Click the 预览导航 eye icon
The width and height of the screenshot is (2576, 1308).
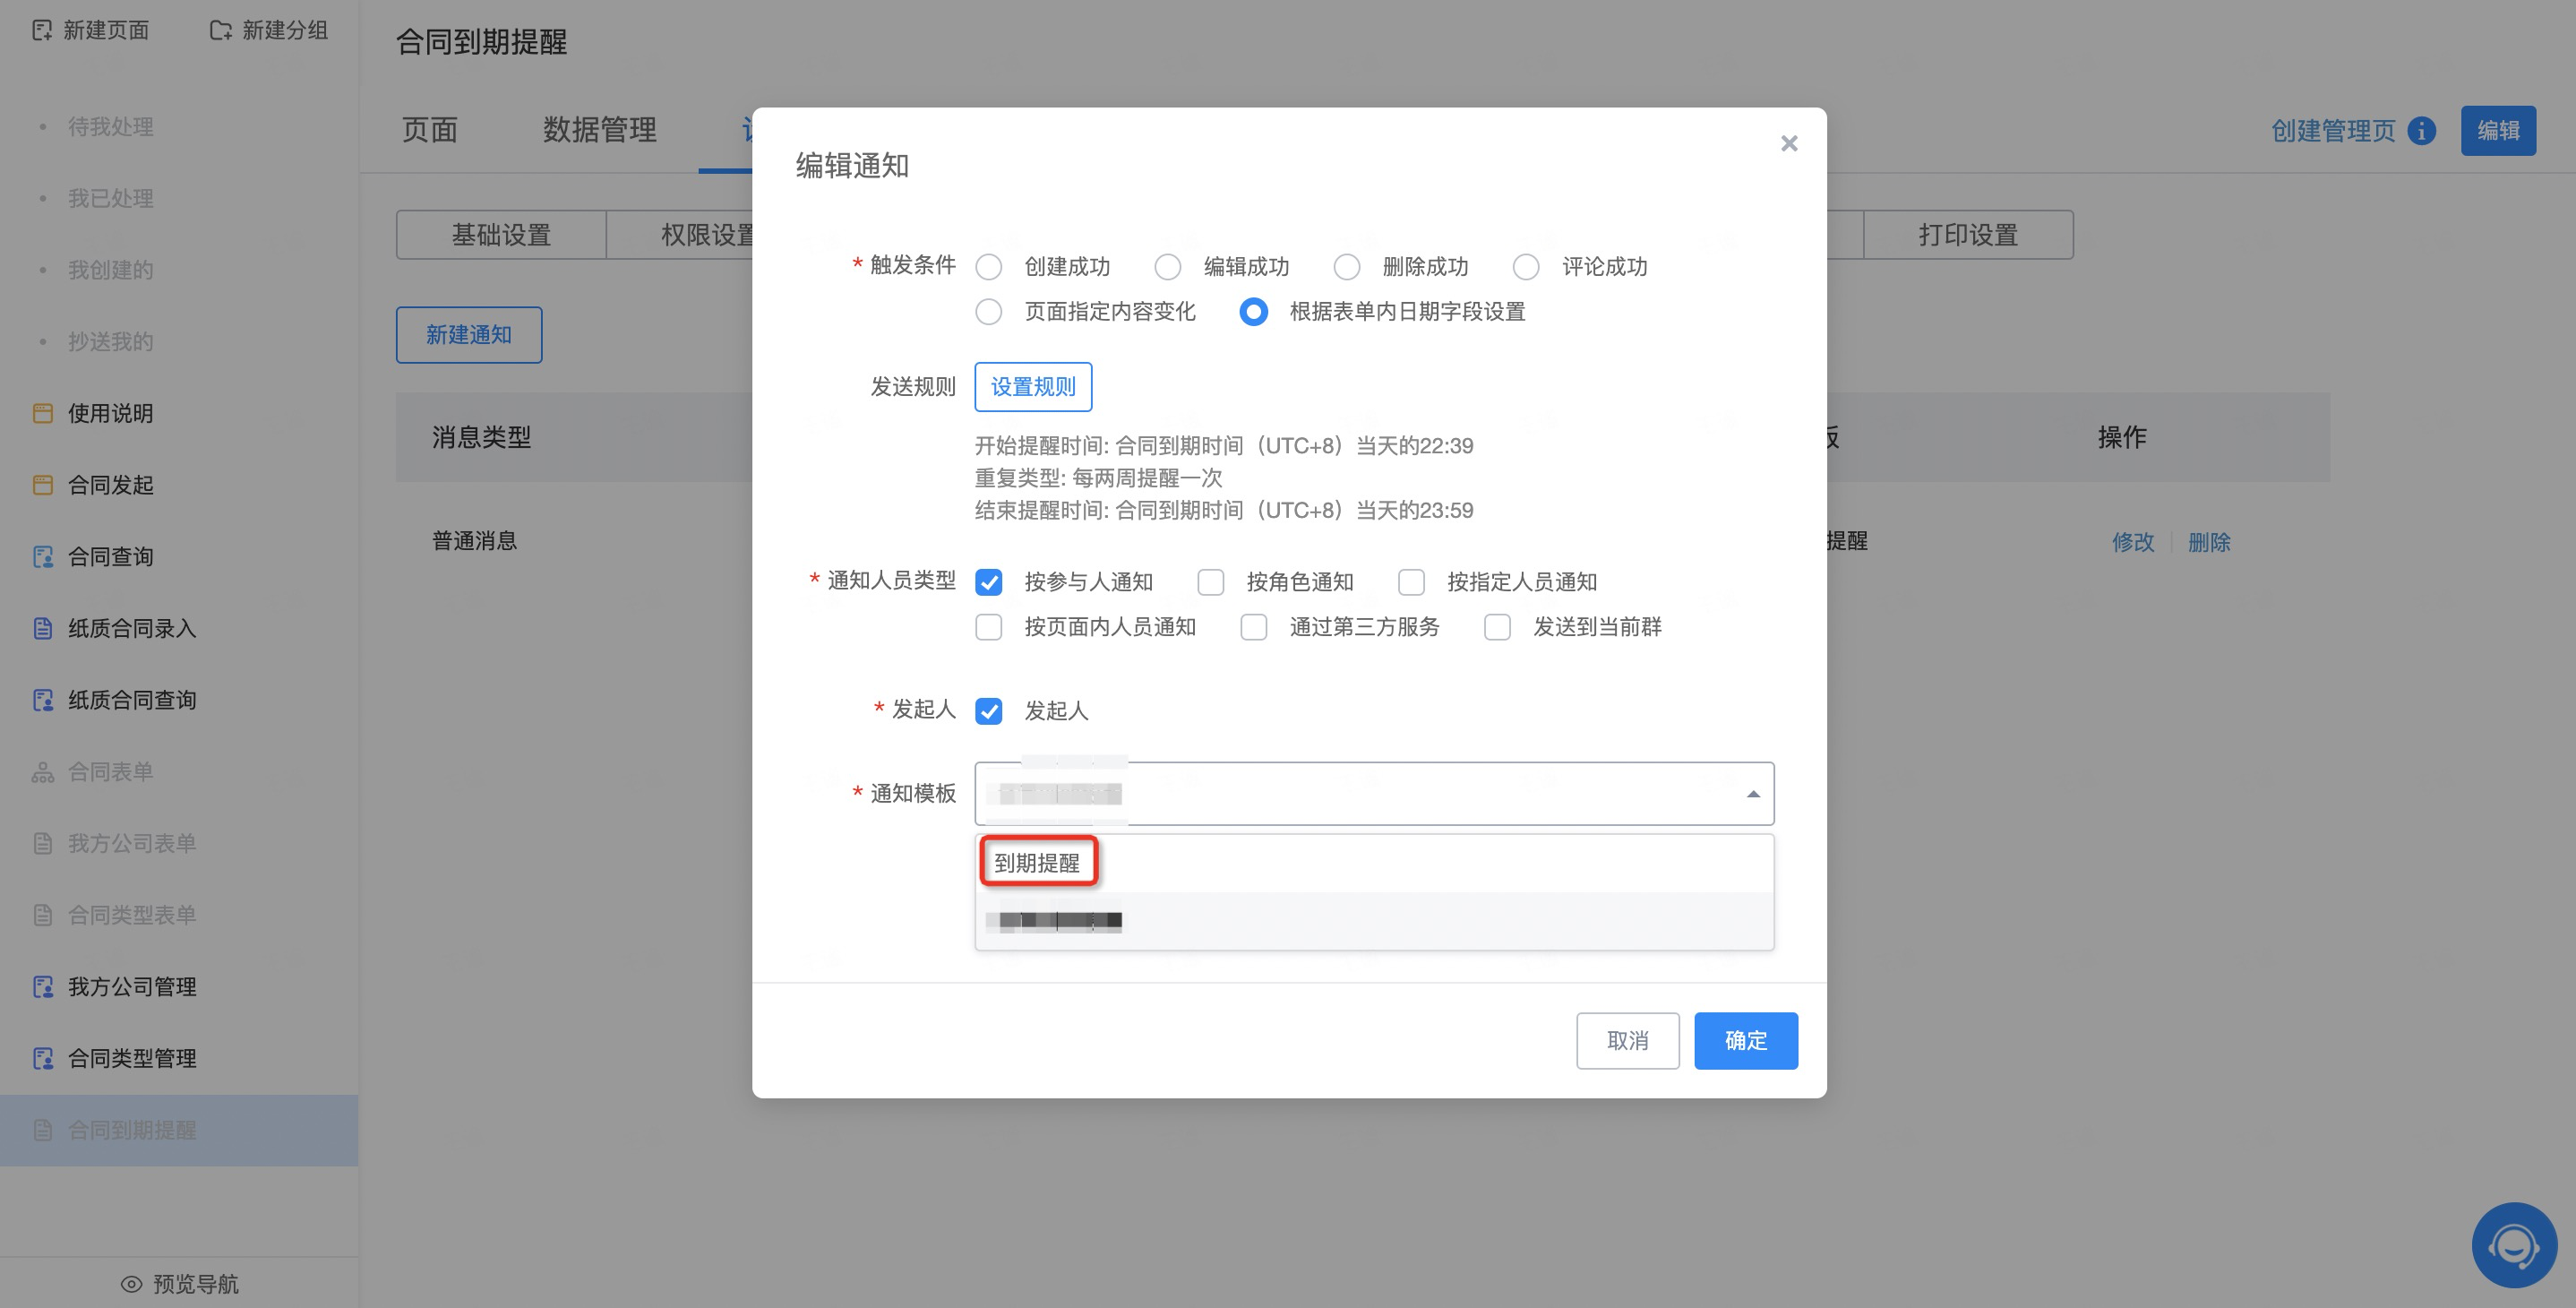coord(131,1284)
